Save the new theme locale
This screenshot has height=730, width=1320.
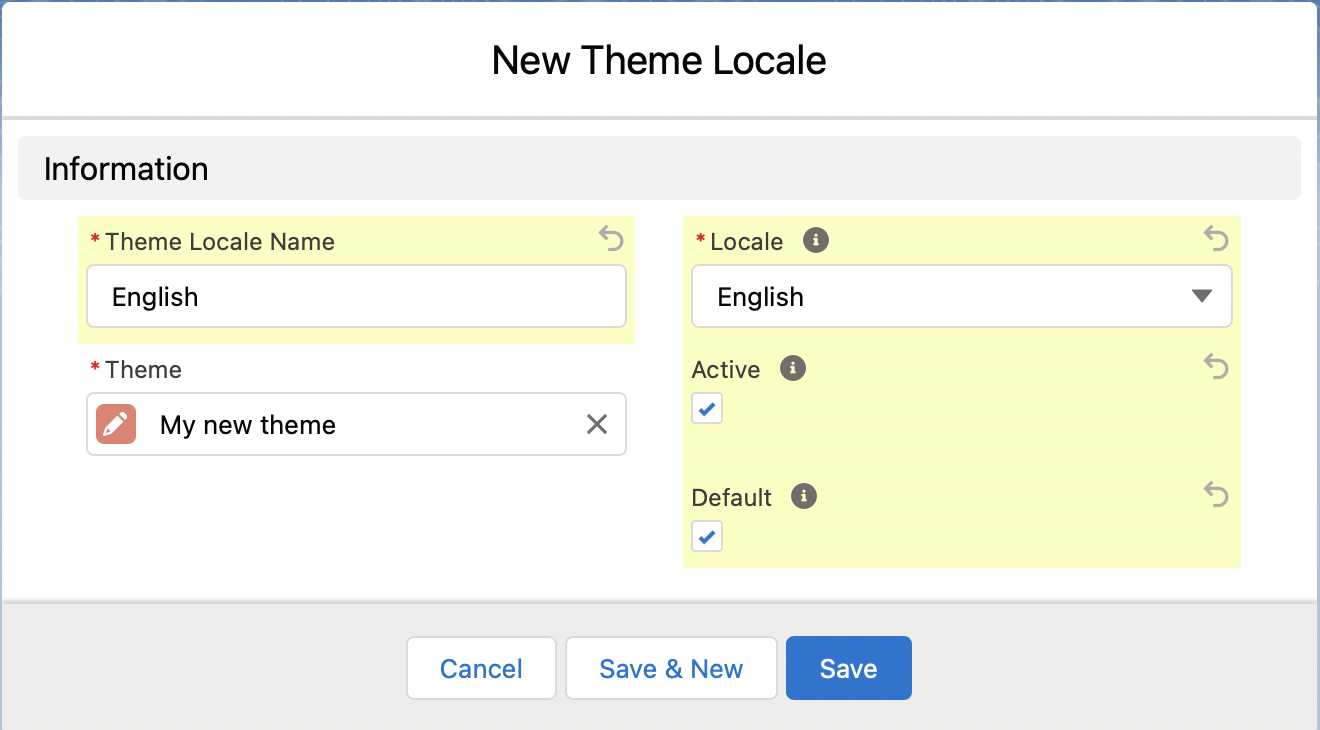click(848, 668)
